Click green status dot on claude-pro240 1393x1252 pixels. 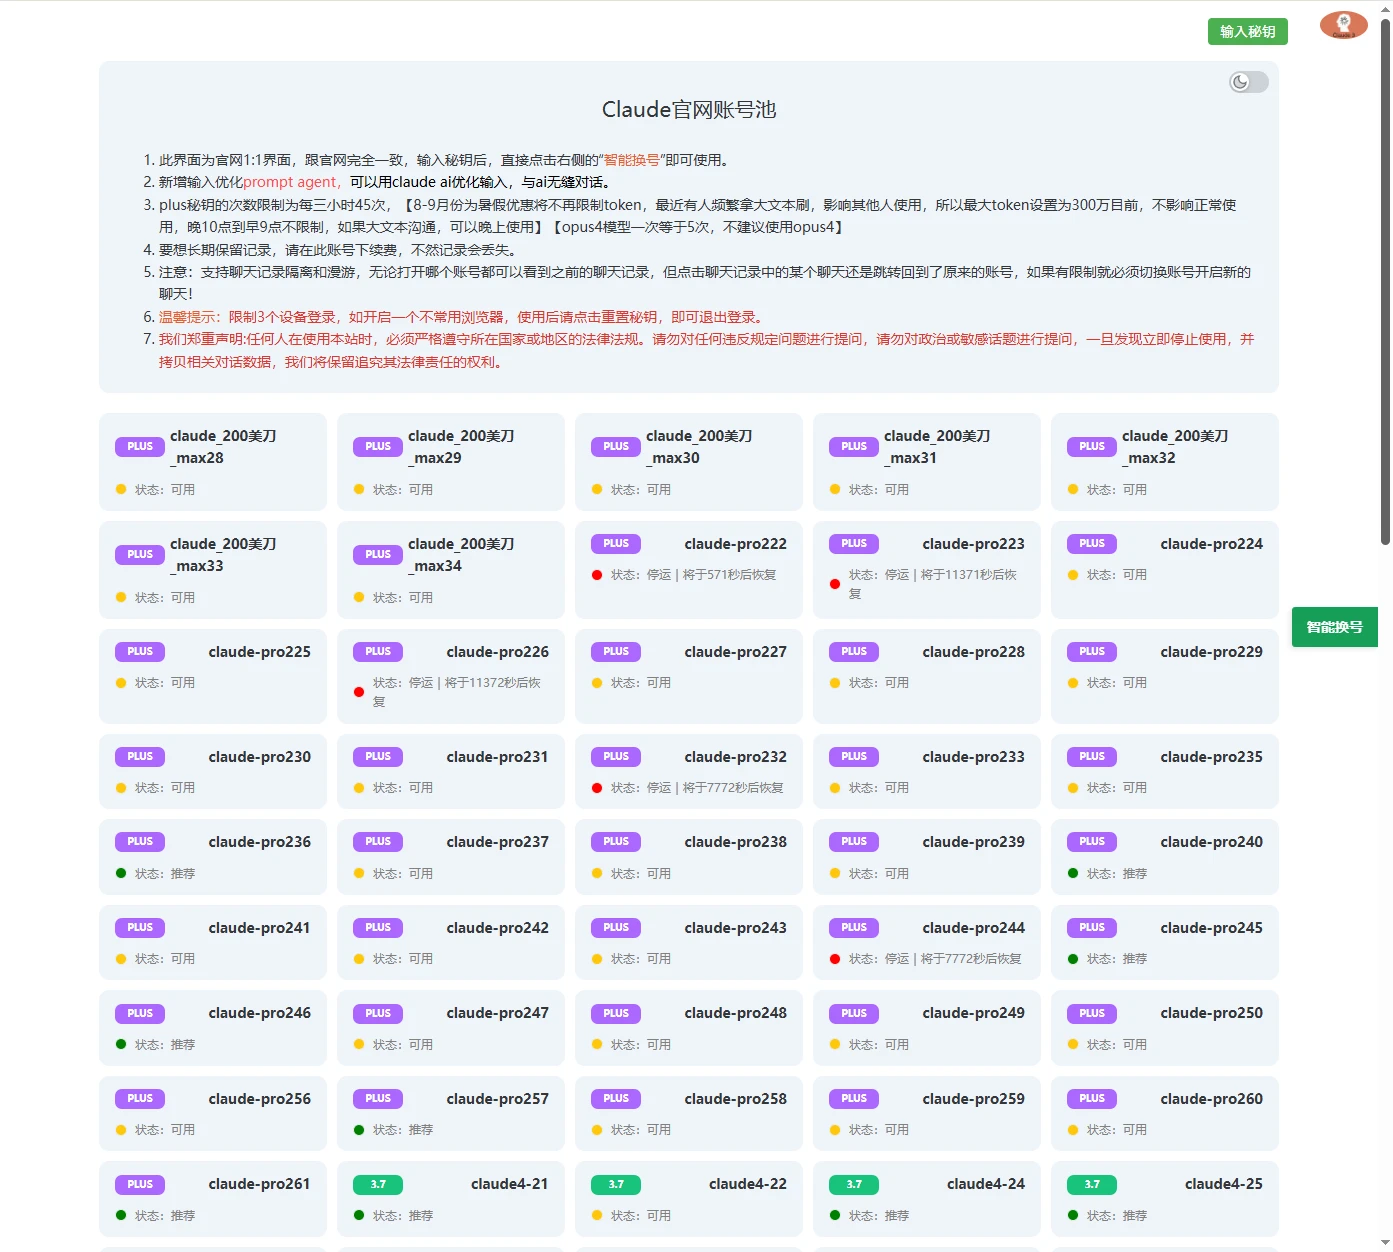1073,873
